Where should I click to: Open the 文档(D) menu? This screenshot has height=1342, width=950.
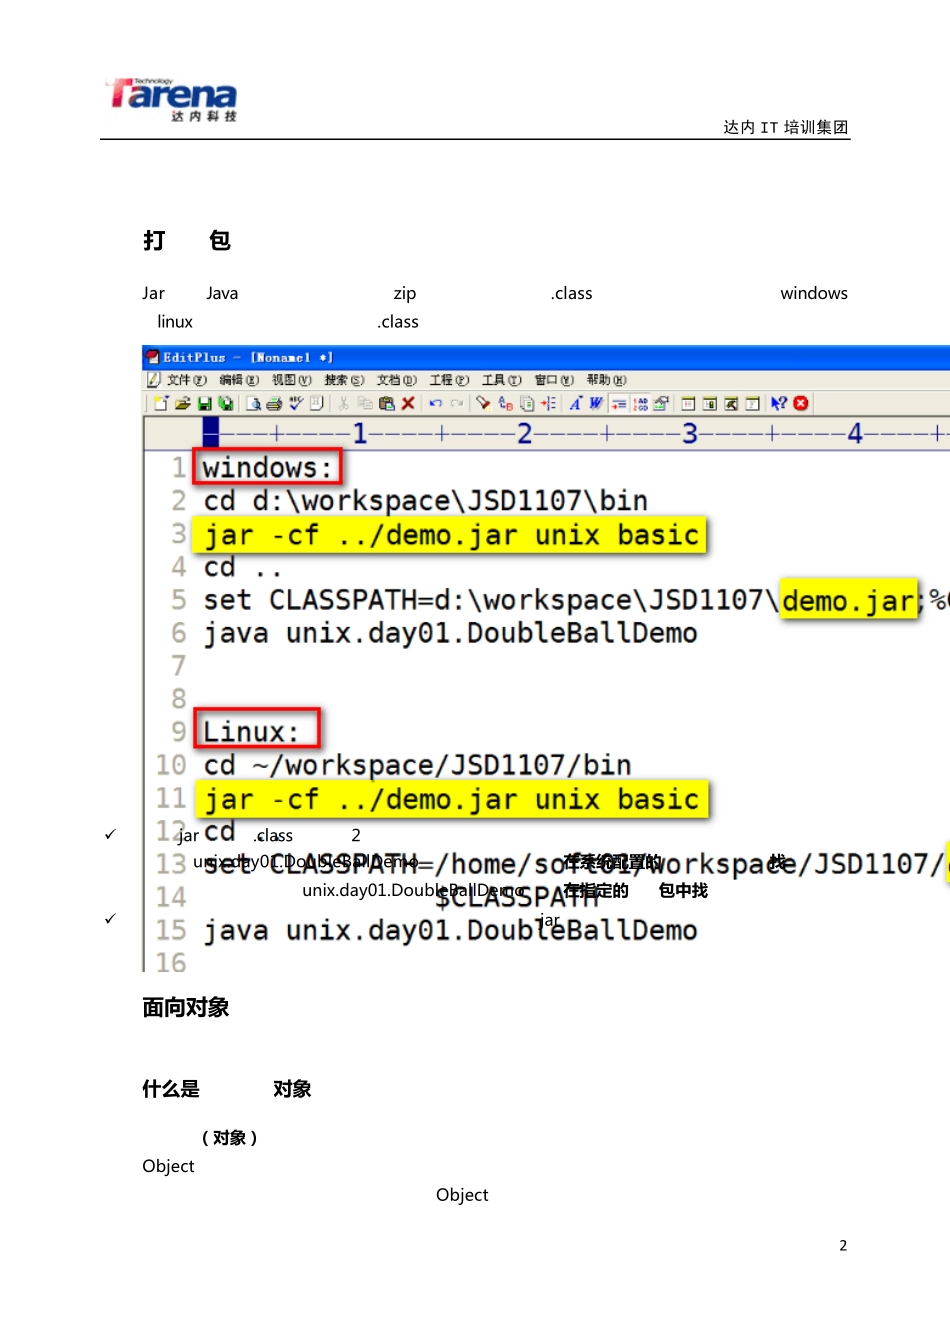[x=397, y=380]
